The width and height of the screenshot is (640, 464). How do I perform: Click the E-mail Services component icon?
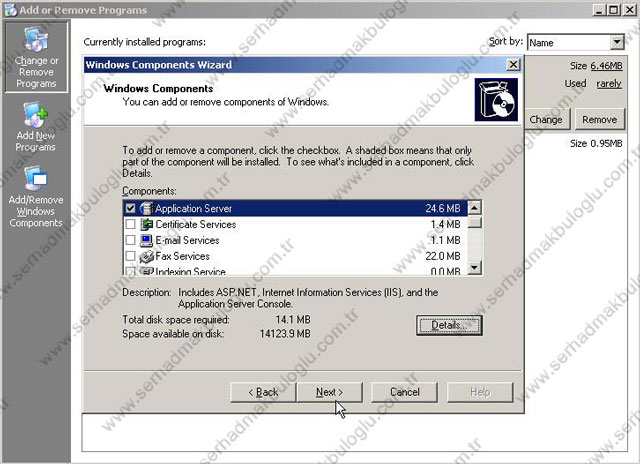pos(146,240)
